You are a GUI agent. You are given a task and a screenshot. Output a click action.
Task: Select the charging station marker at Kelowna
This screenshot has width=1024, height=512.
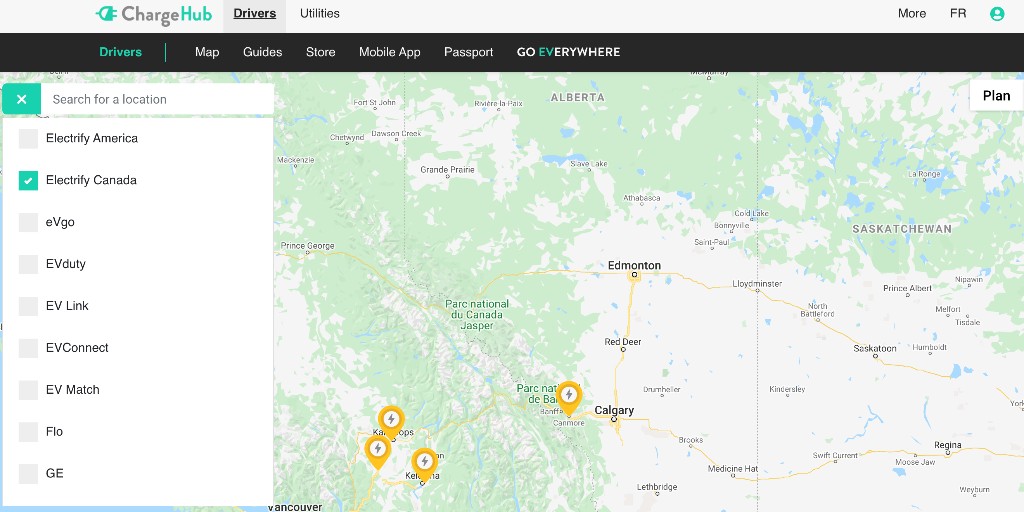point(424,464)
